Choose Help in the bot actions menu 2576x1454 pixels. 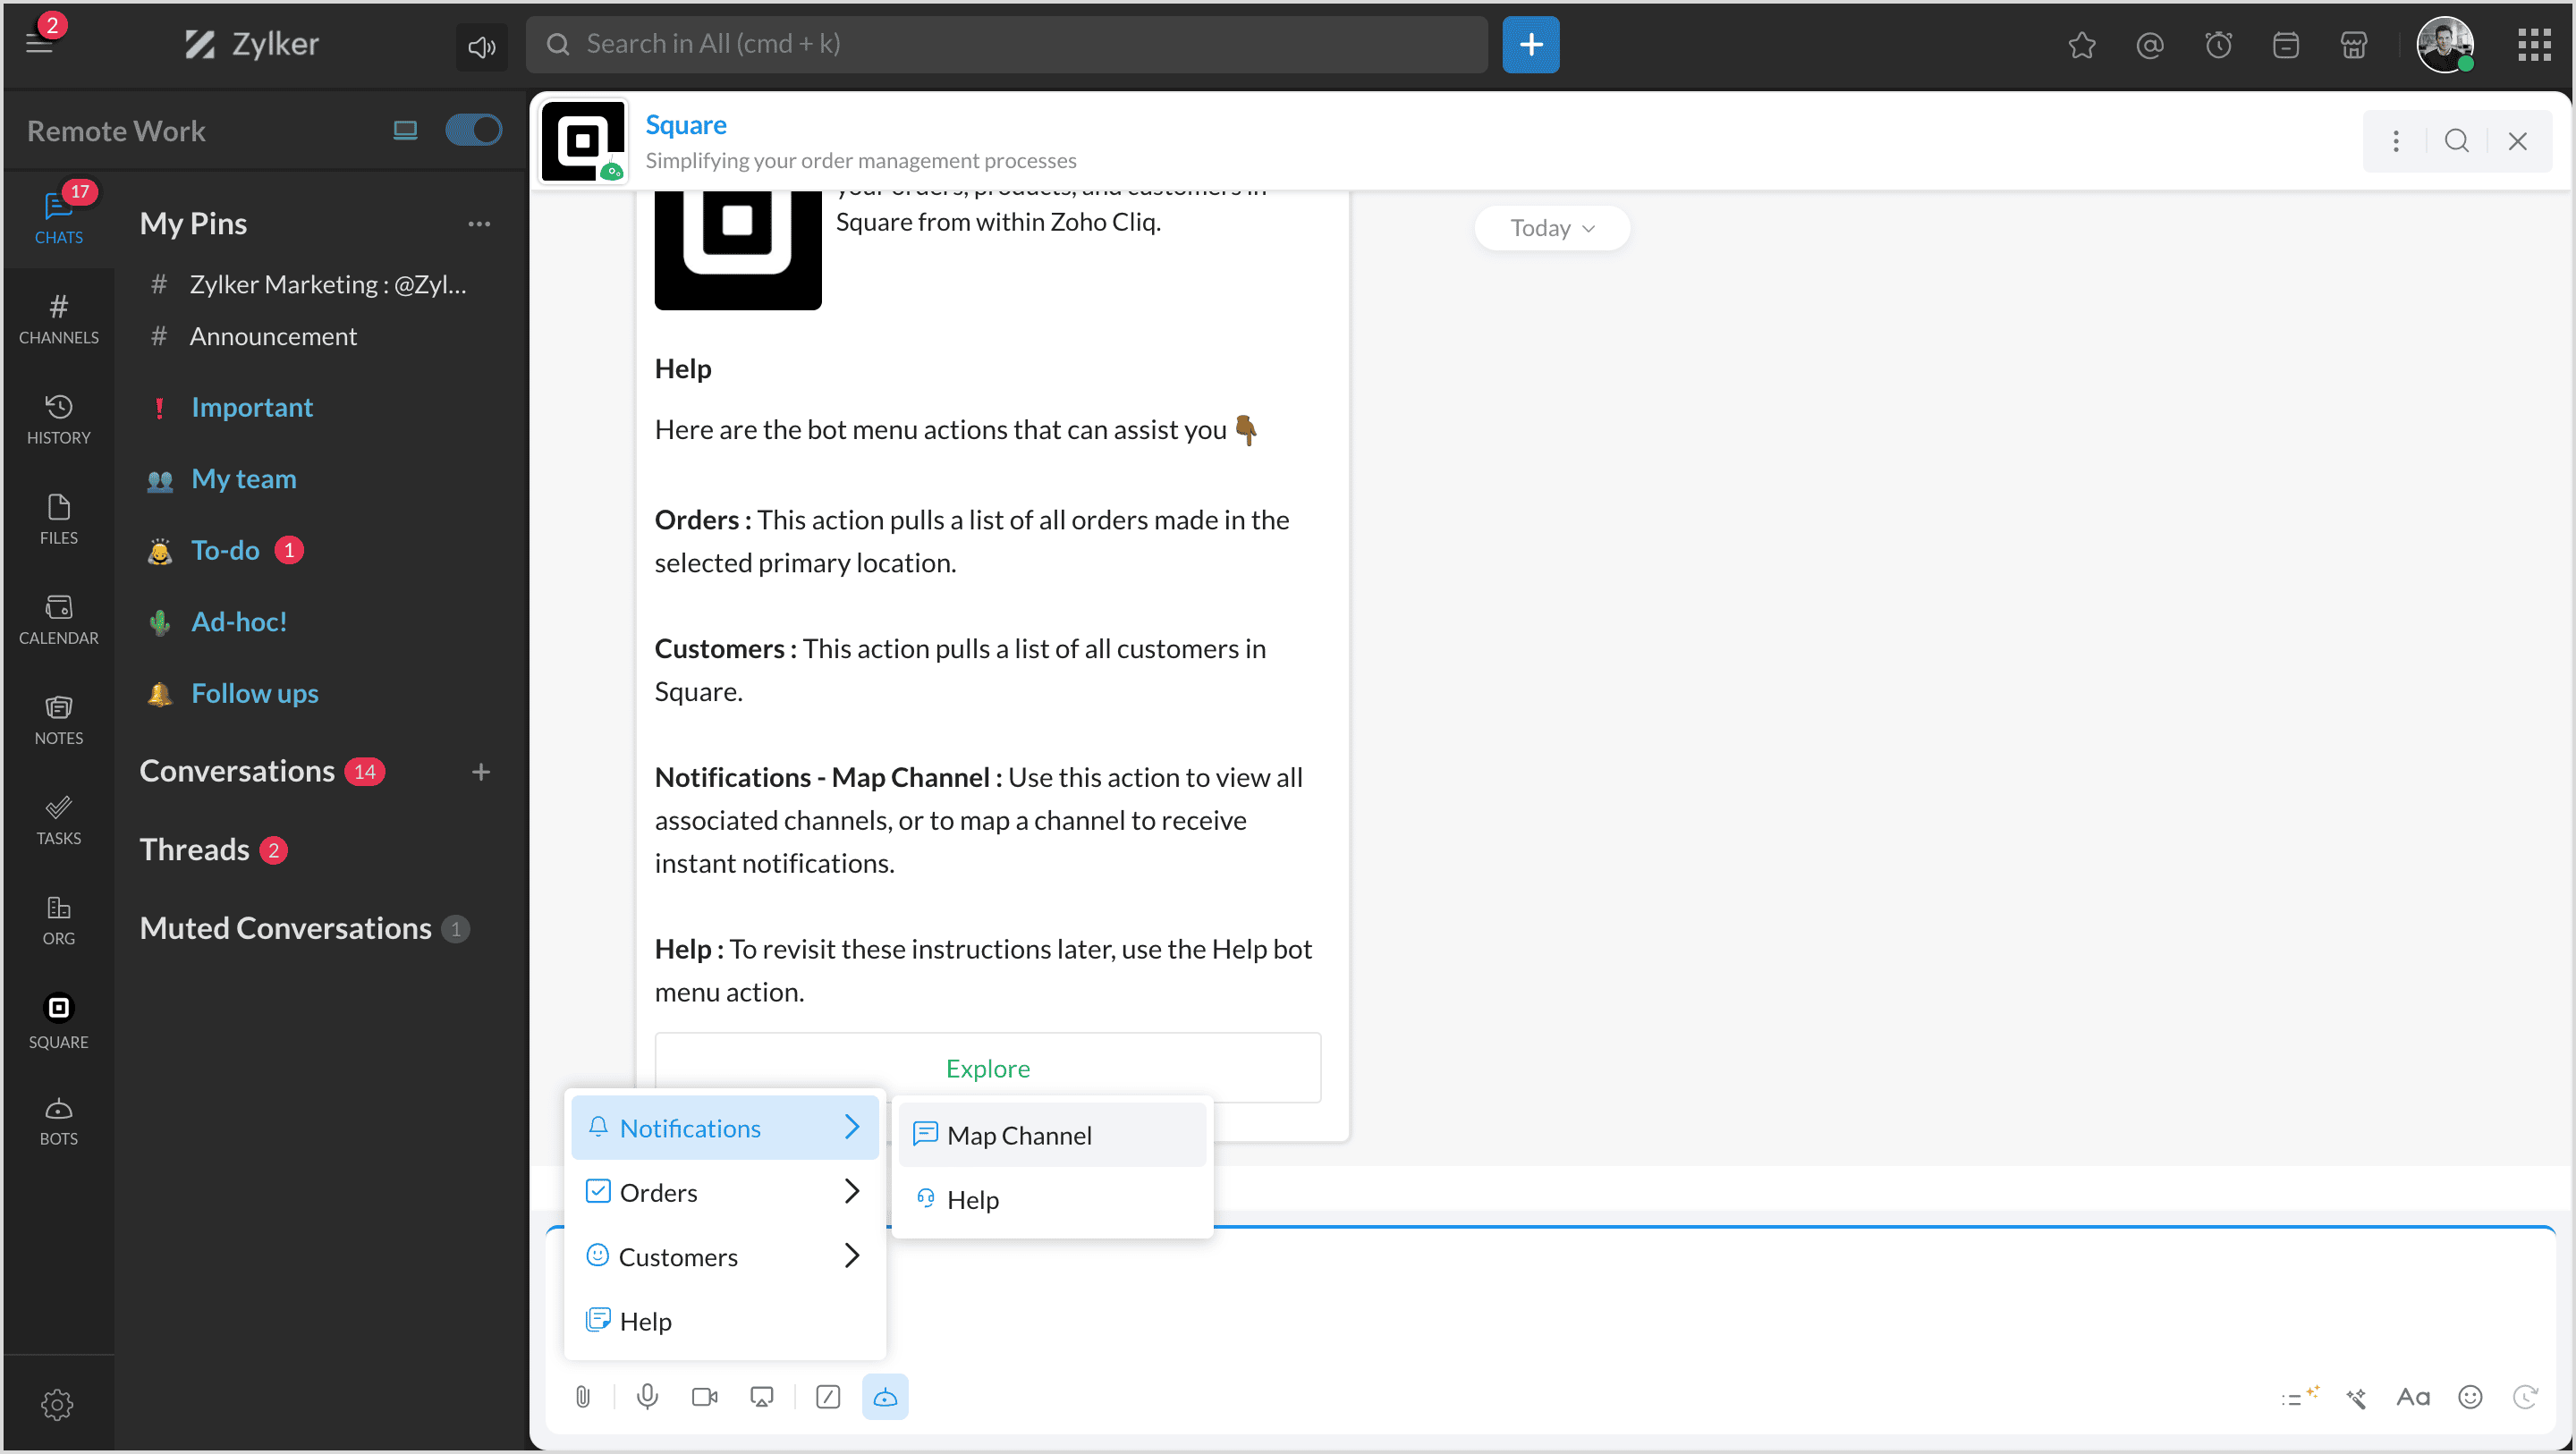click(645, 1321)
